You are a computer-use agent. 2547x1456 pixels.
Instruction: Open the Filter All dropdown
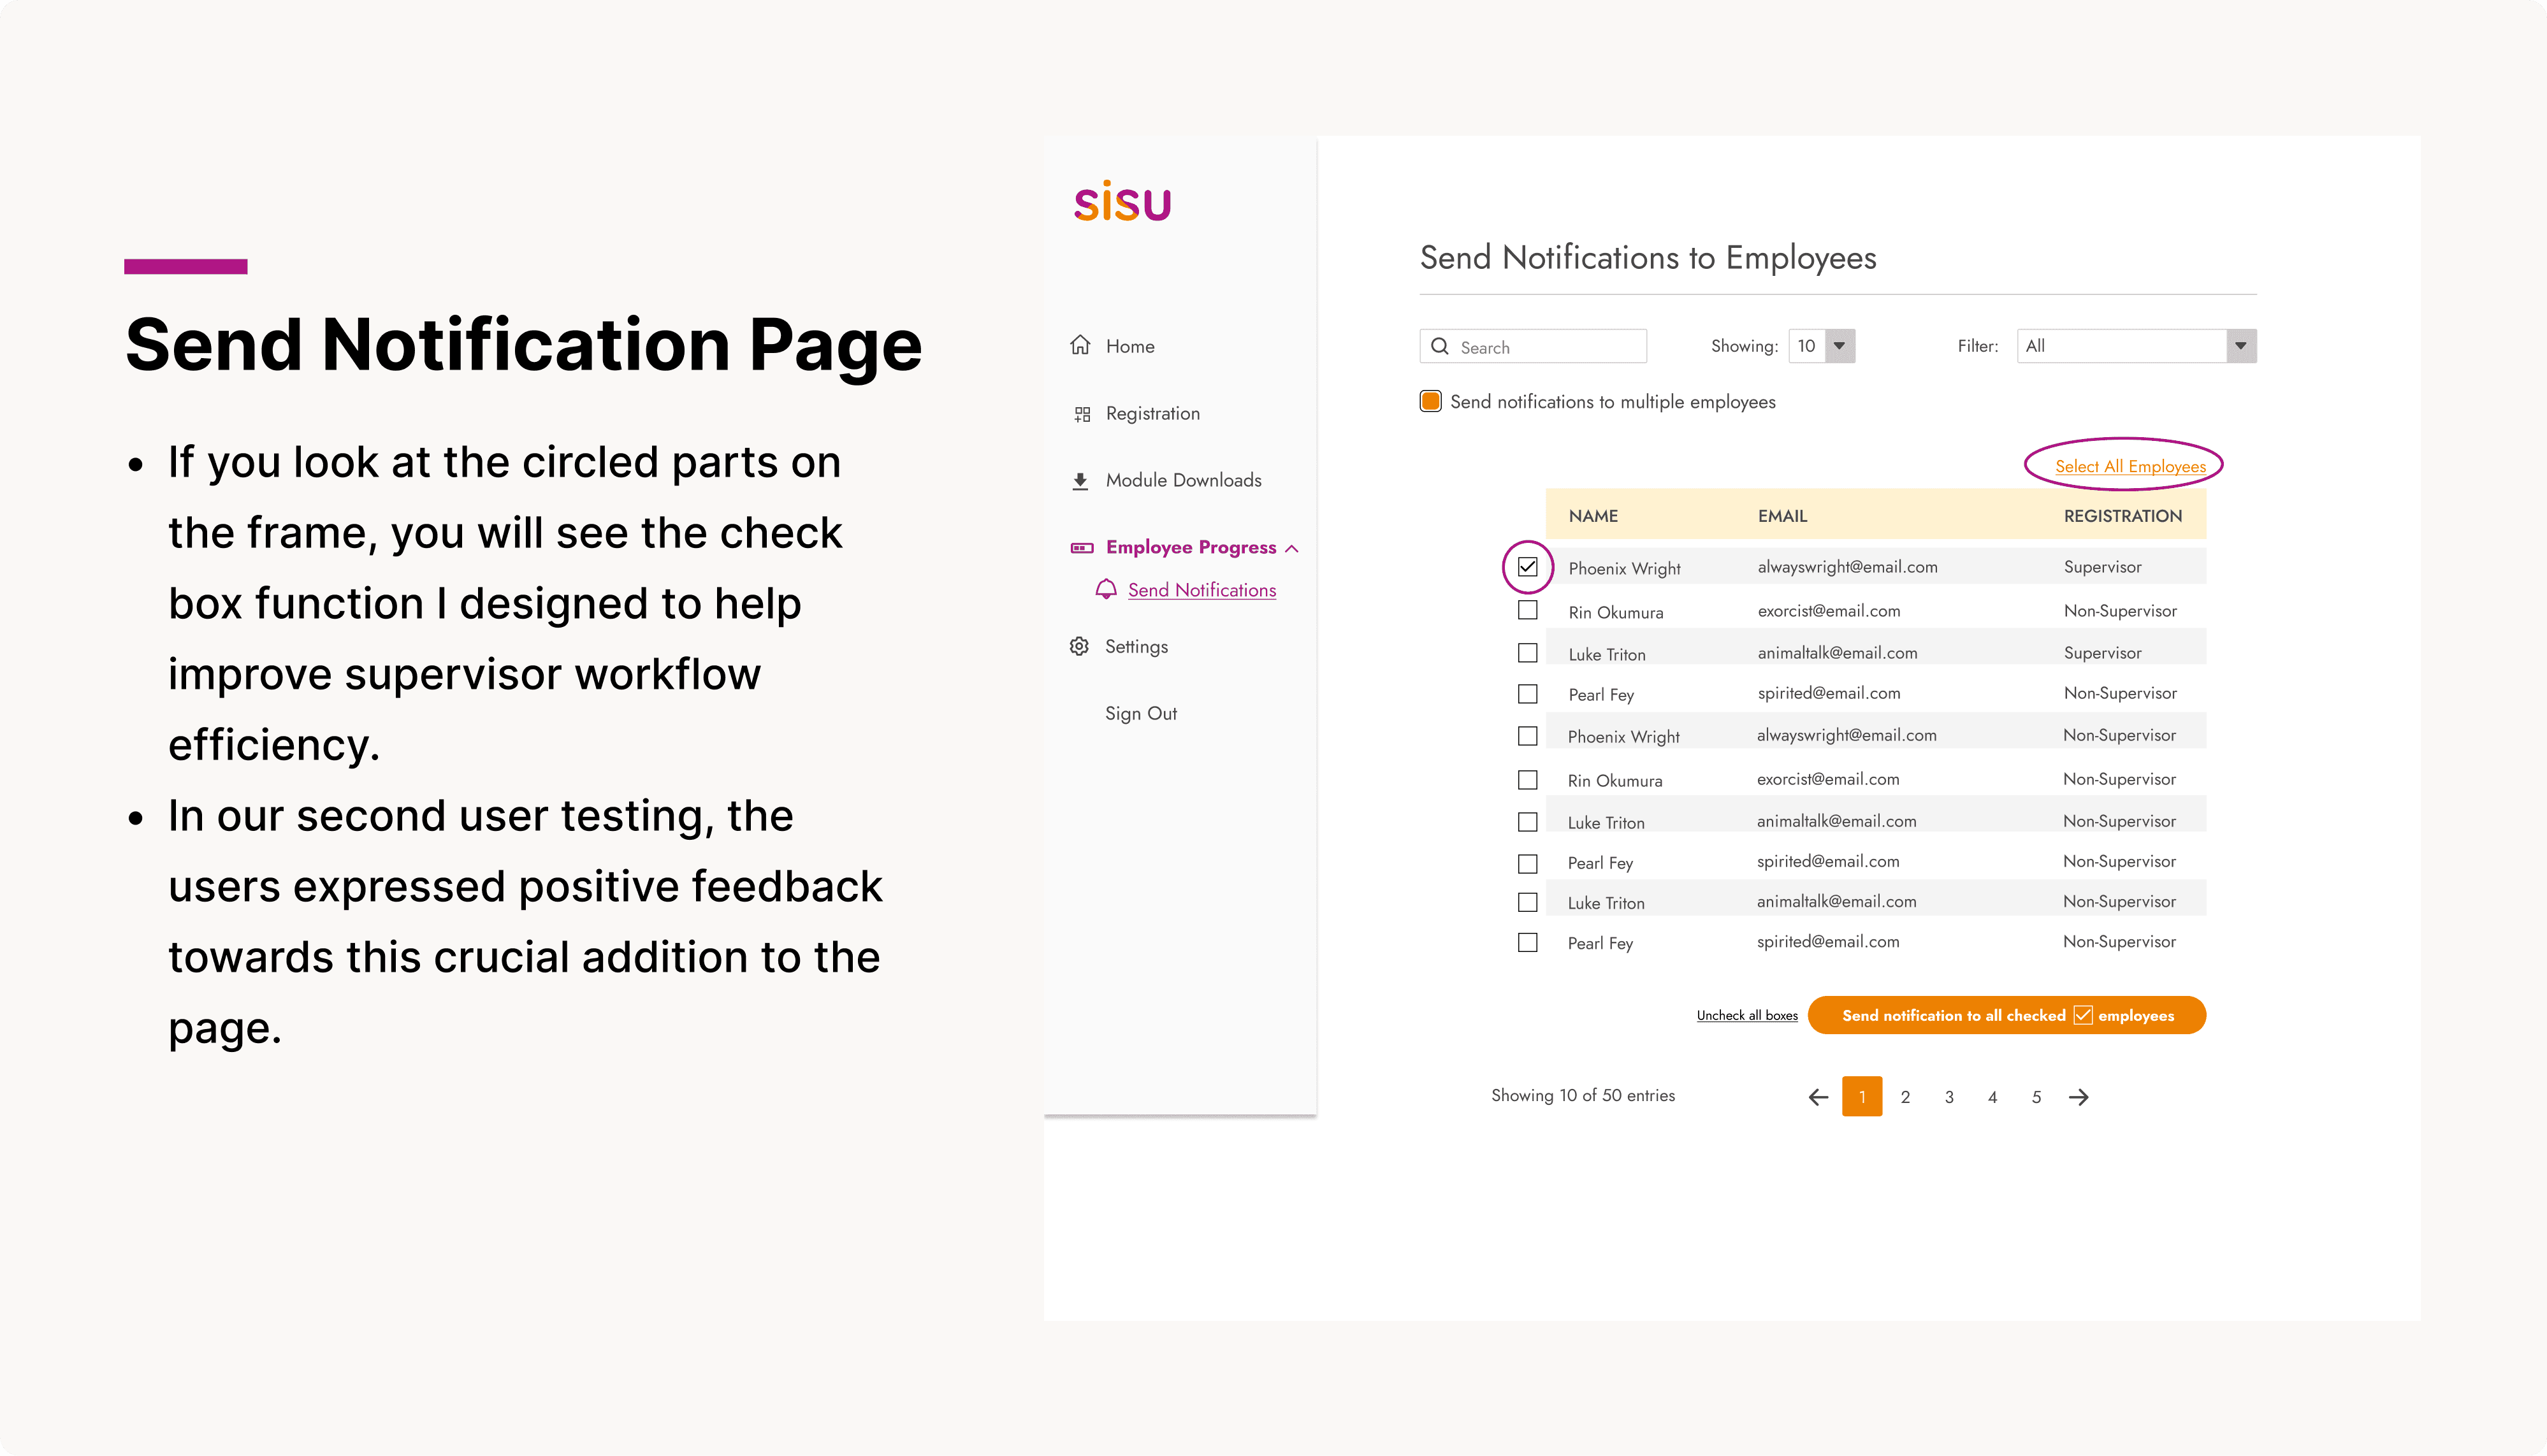tap(2137, 346)
